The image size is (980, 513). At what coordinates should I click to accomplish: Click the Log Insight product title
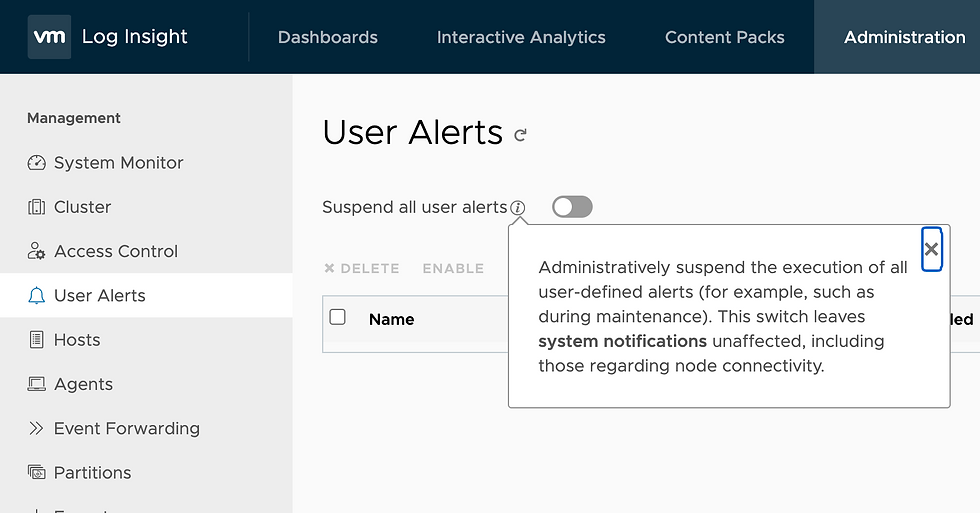[x=134, y=37]
